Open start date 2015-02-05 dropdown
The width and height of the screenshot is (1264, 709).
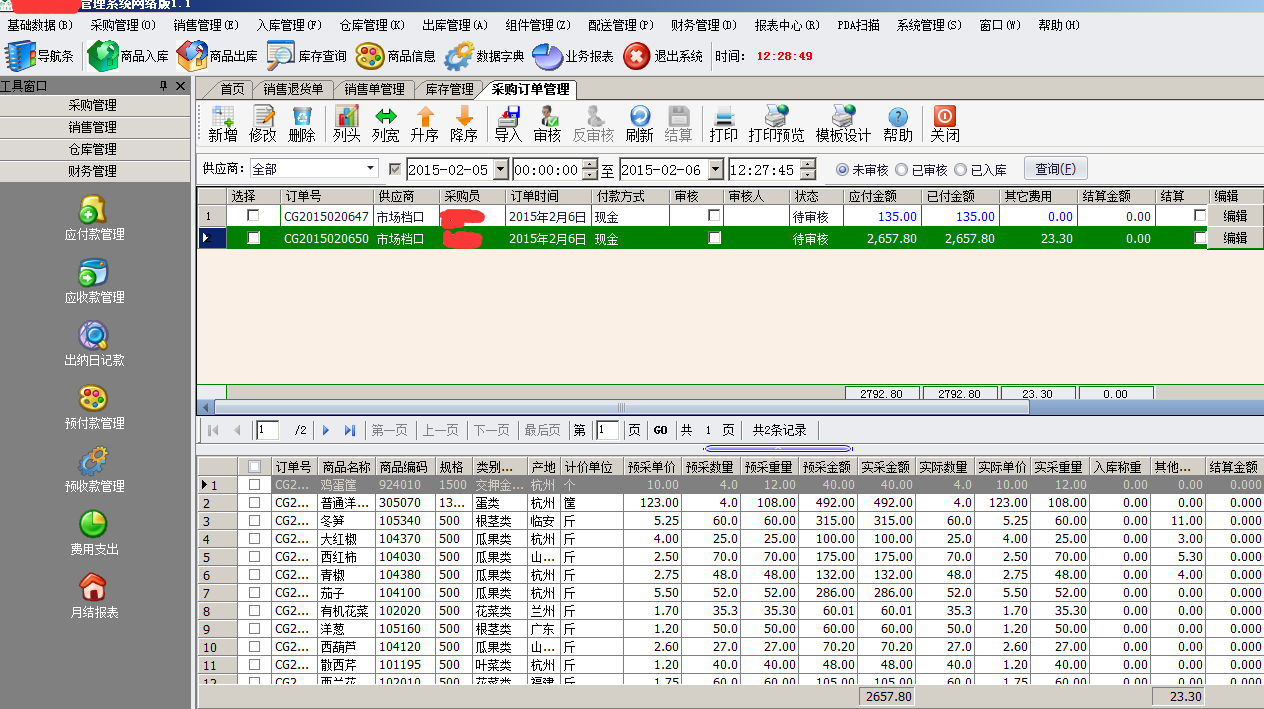(x=502, y=170)
